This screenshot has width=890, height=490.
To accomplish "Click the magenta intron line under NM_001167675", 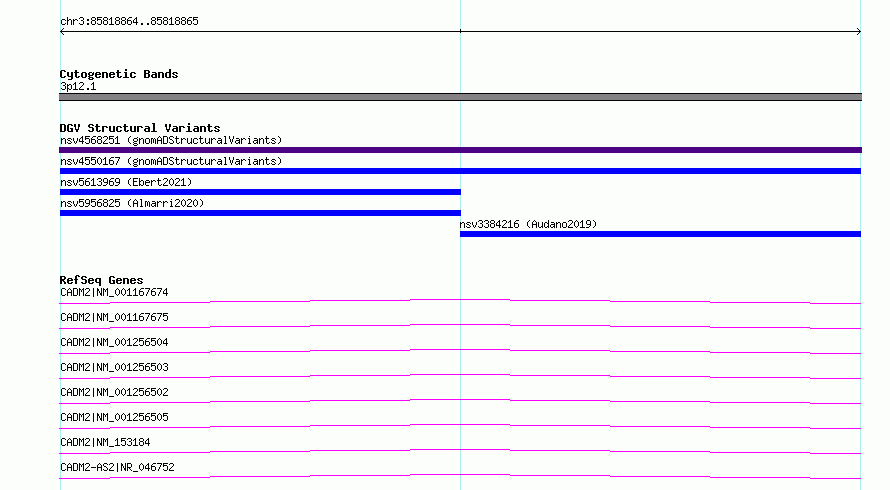I will pyautogui.click(x=460, y=325).
